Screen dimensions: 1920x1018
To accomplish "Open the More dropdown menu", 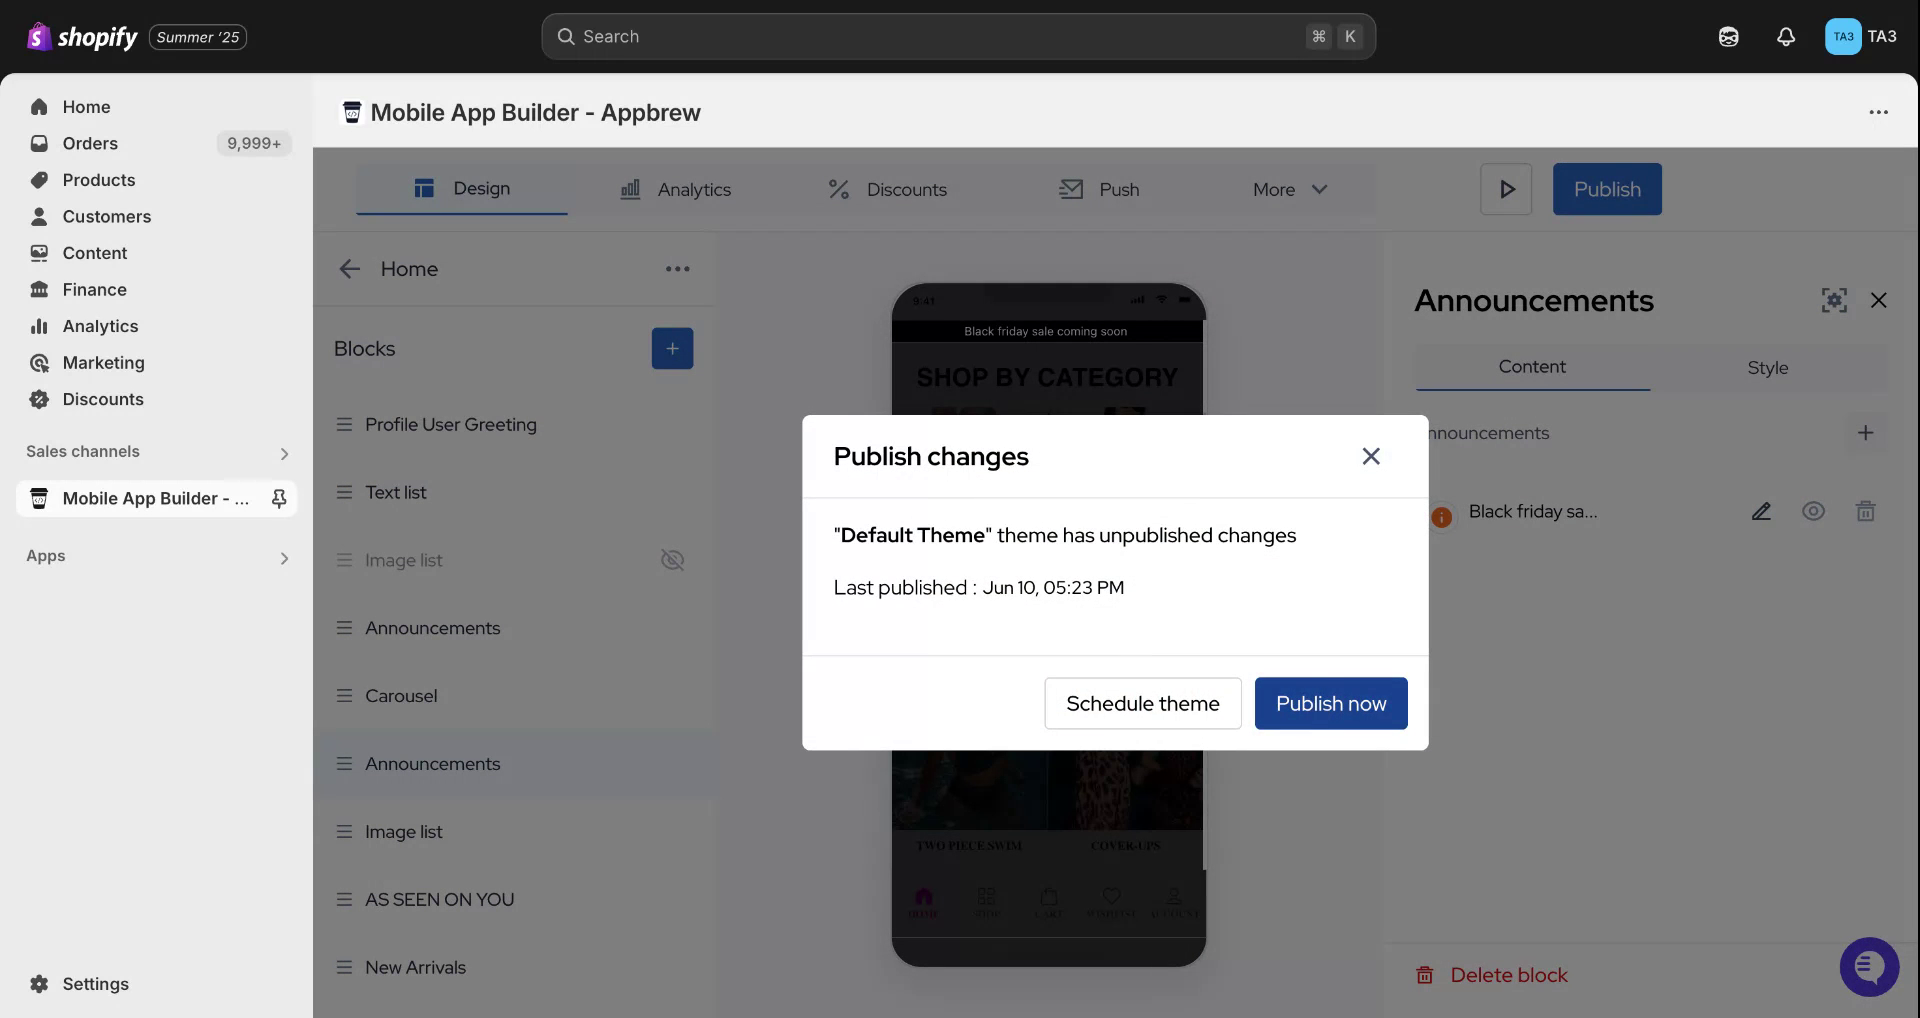I will pyautogui.click(x=1289, y=189).
